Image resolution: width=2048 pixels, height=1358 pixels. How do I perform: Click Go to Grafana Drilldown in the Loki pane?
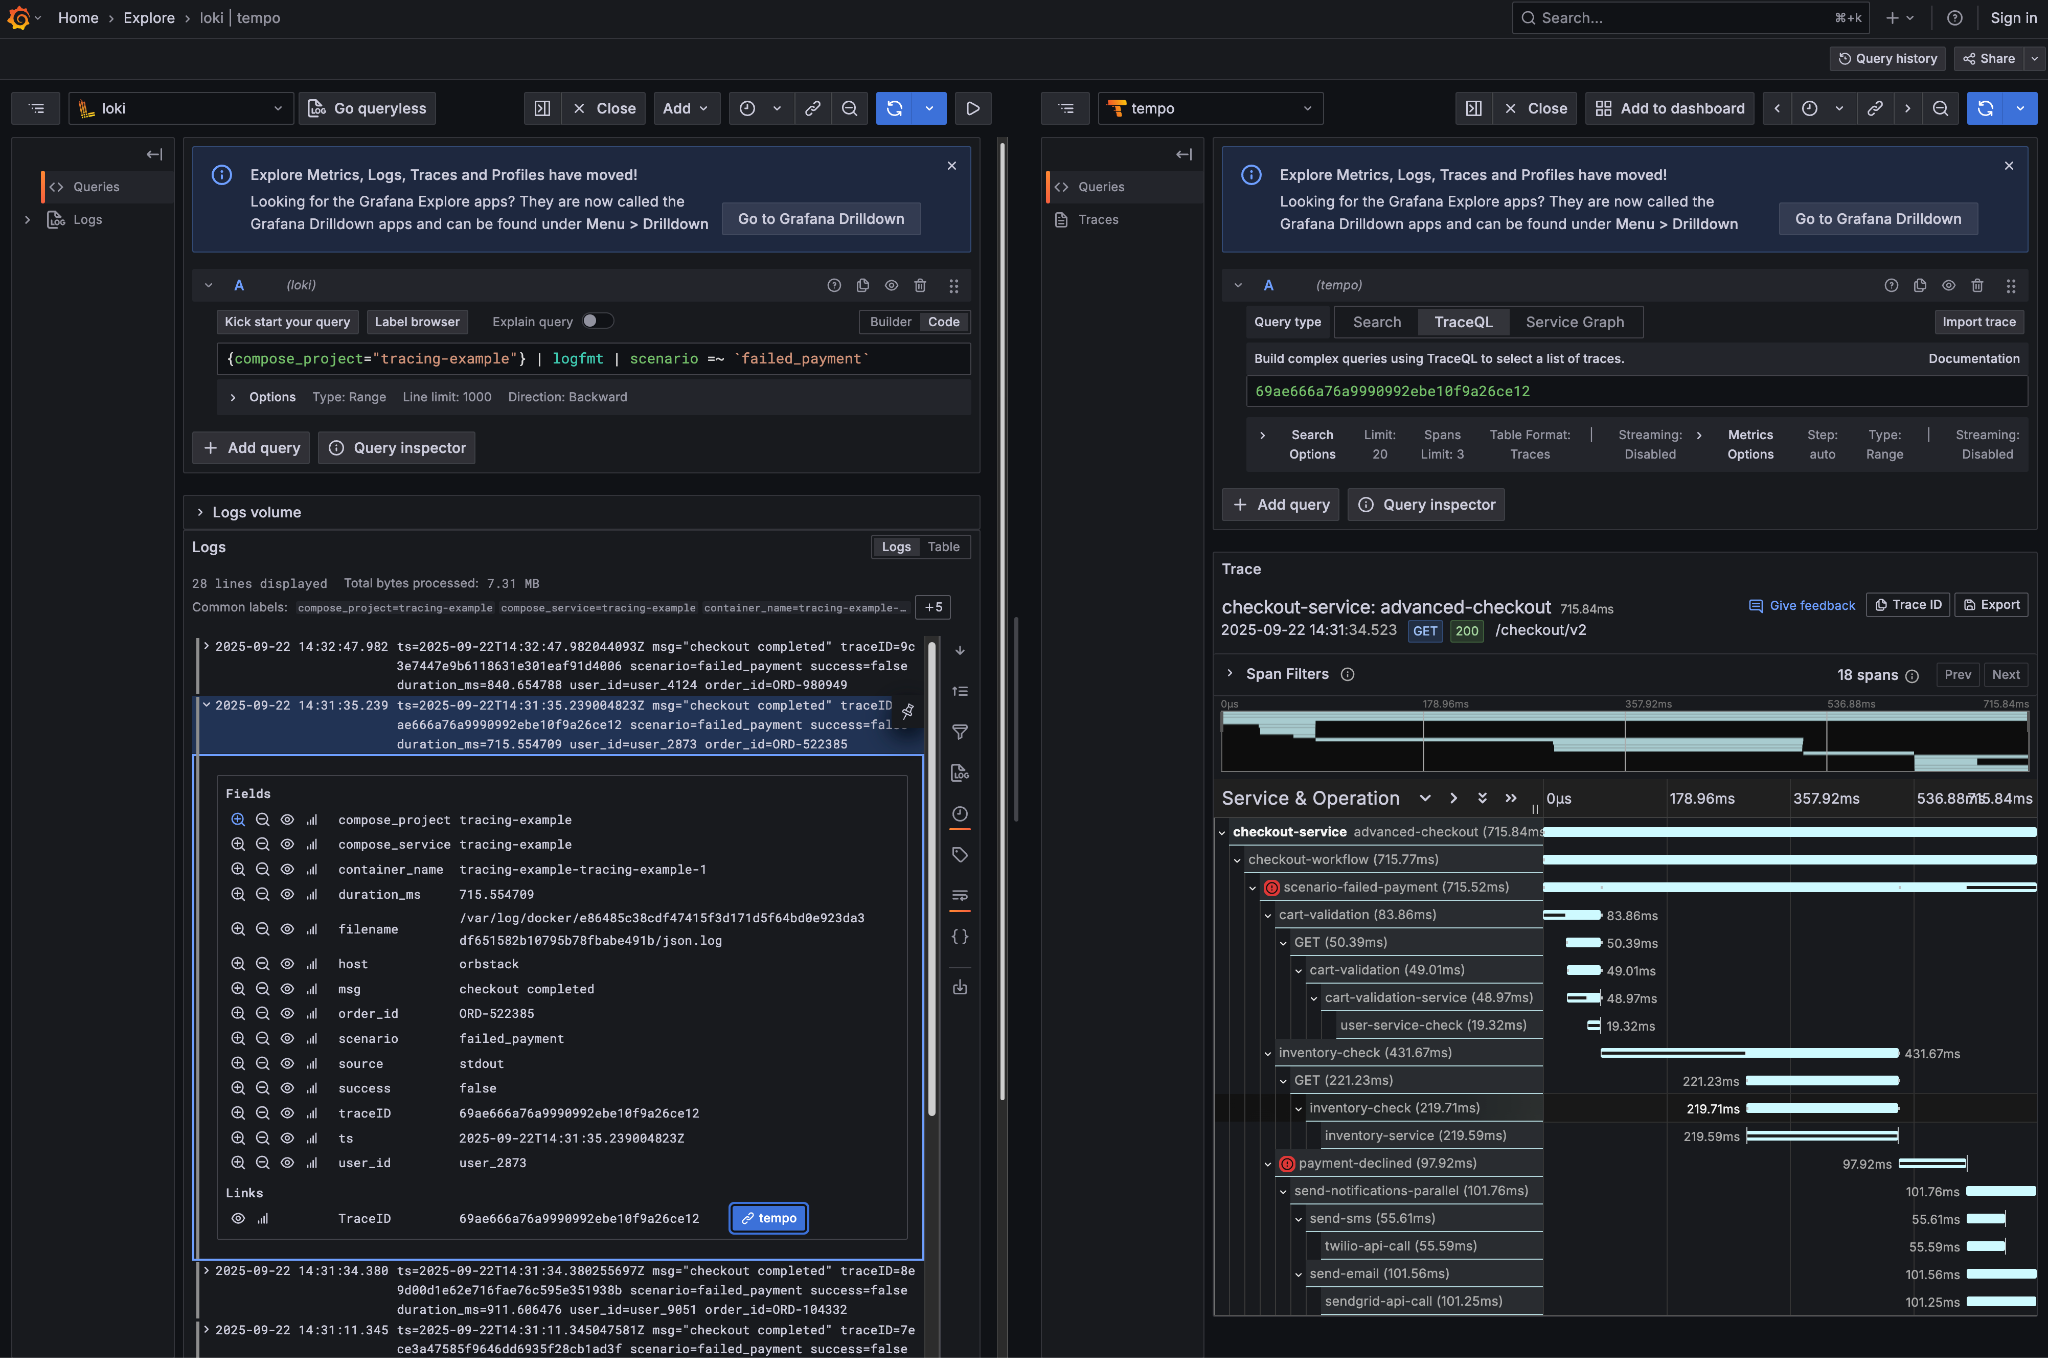point(820,219)
